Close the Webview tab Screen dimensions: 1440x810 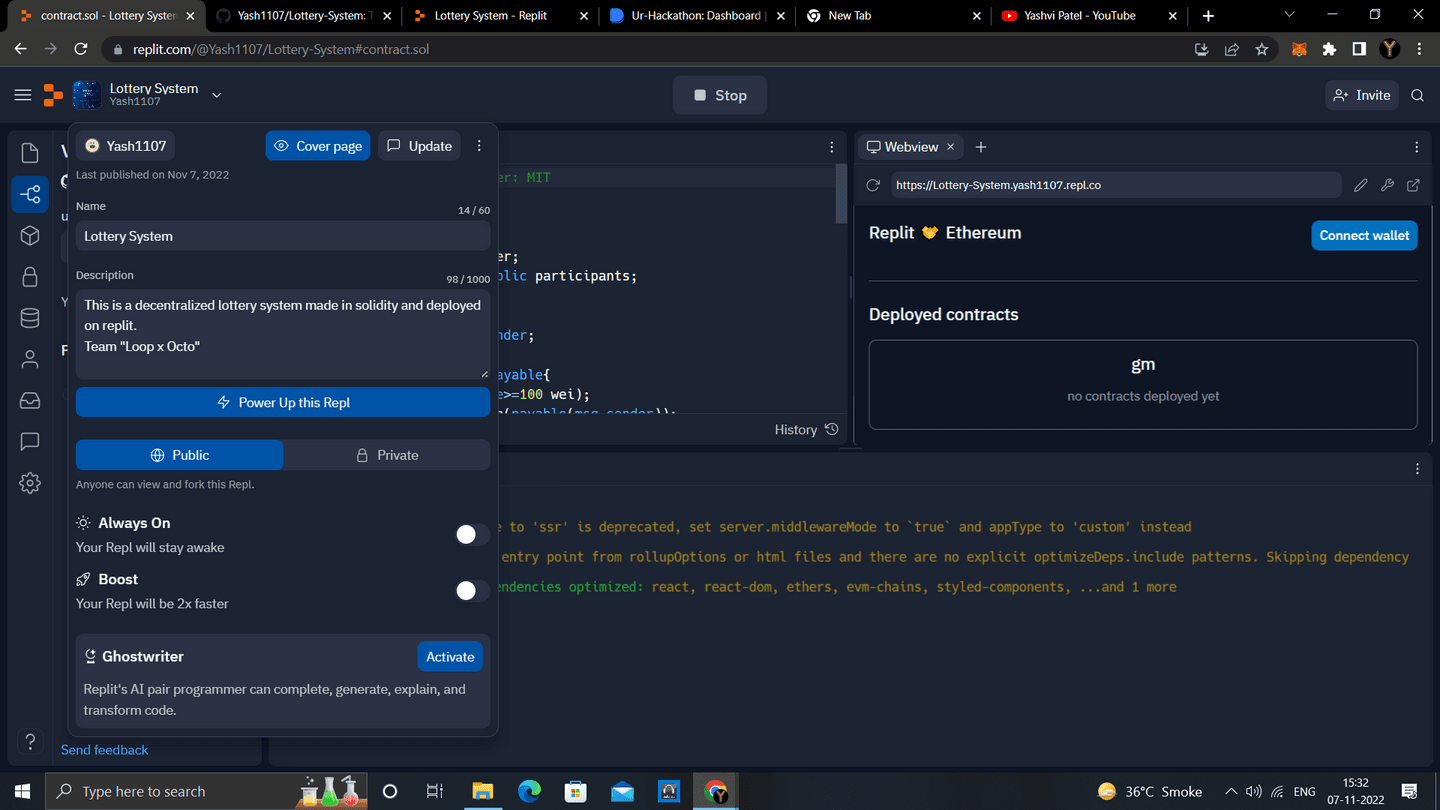(x=950, y=147)
